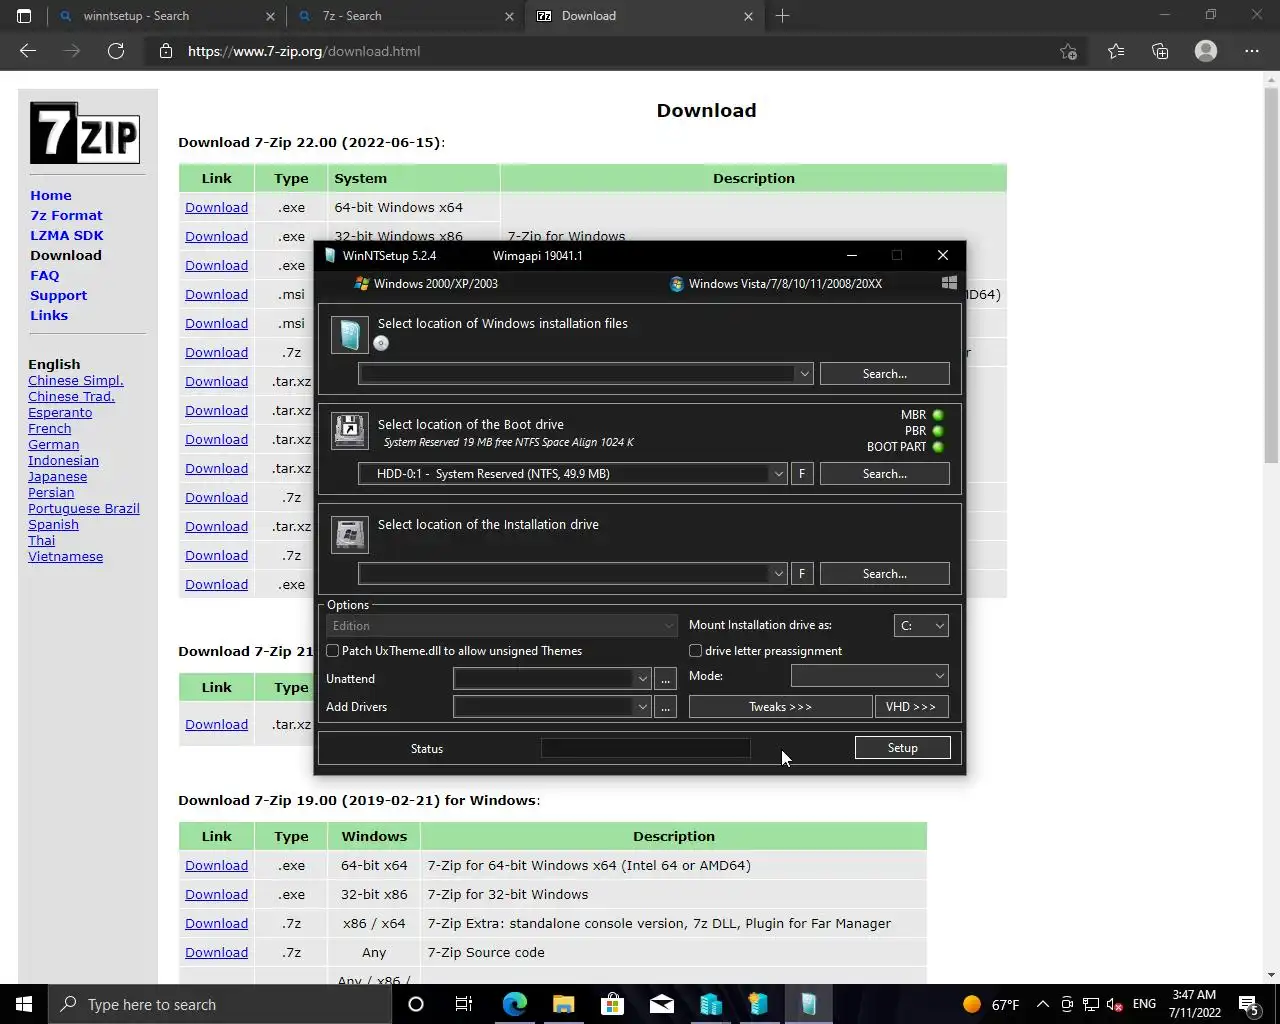Switch to Windows 2000/XP/2003 tab
Screen dimensions: 1280x1024
426,283
